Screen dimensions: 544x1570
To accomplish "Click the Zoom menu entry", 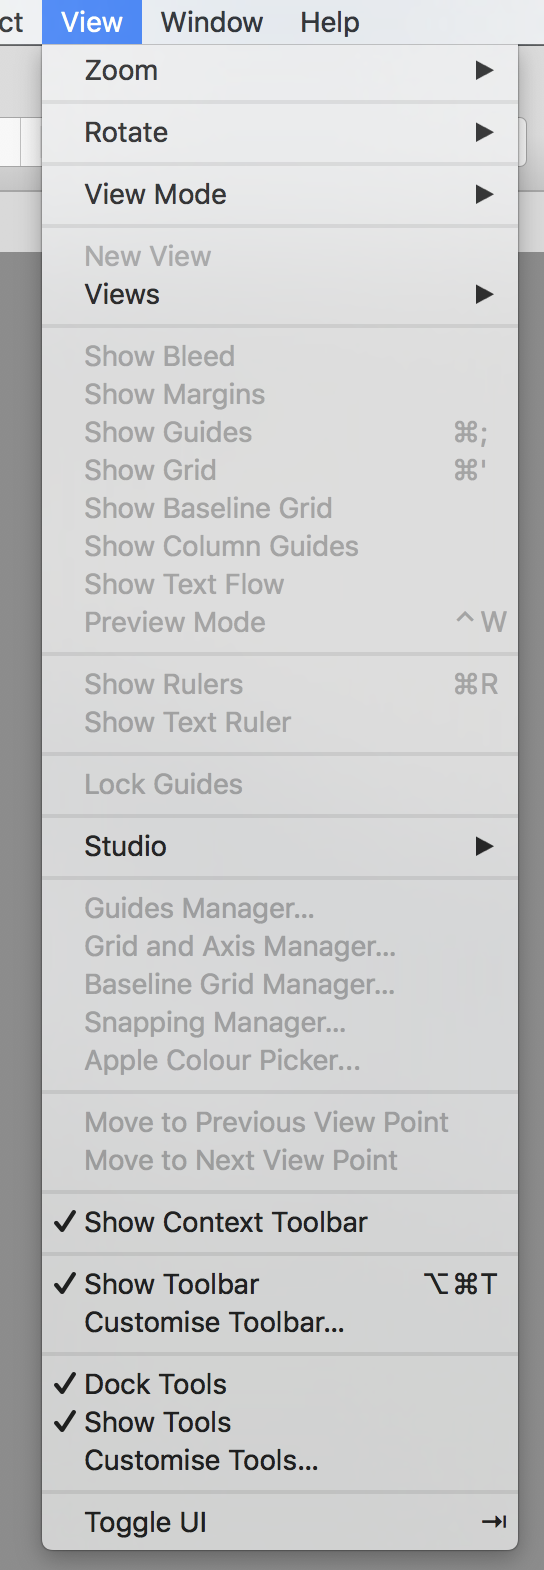I will pos(280,71).
